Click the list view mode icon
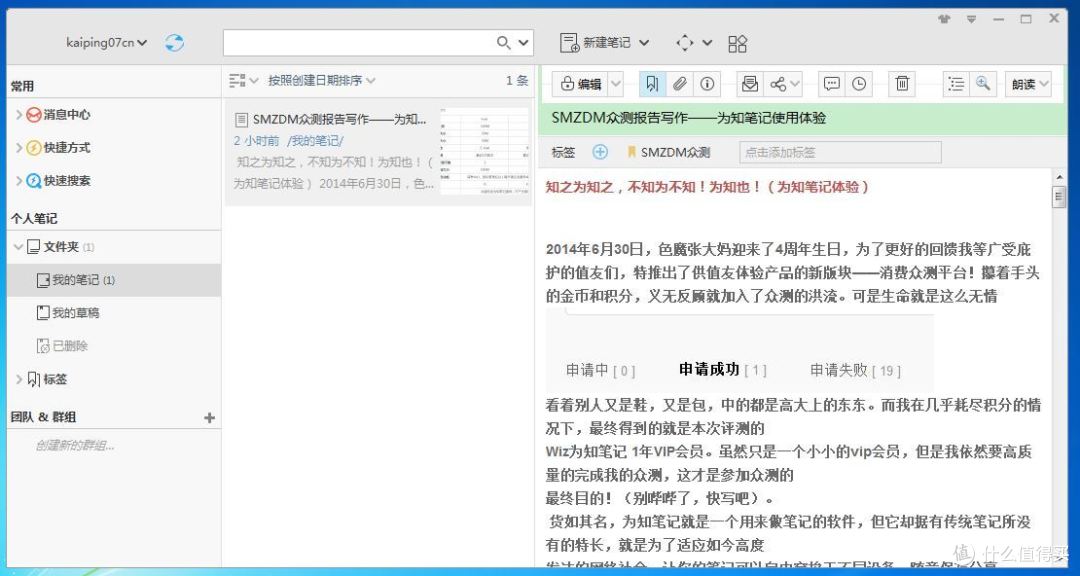This screenshot has height=576, width=1080. [x=237, y=81]
